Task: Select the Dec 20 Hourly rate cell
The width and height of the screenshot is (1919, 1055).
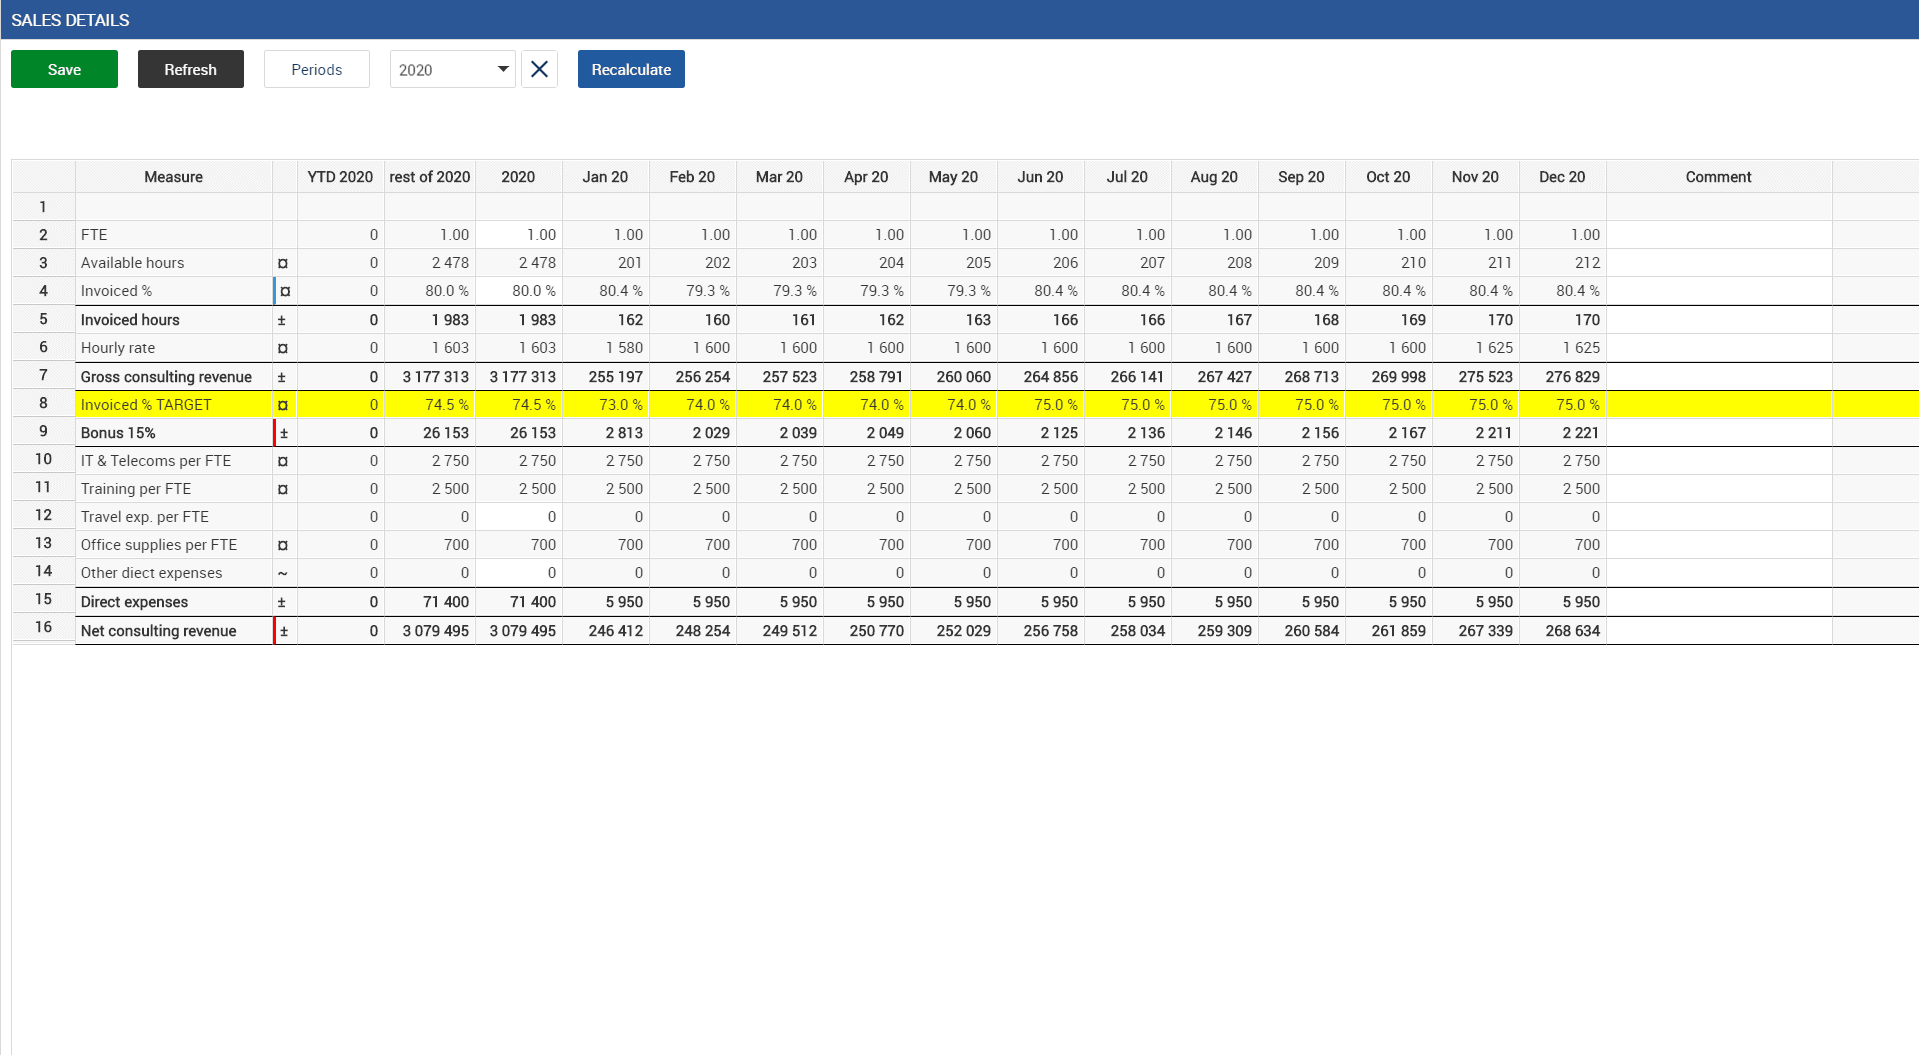Action: pyautogui.click(x=1562, y=348)
